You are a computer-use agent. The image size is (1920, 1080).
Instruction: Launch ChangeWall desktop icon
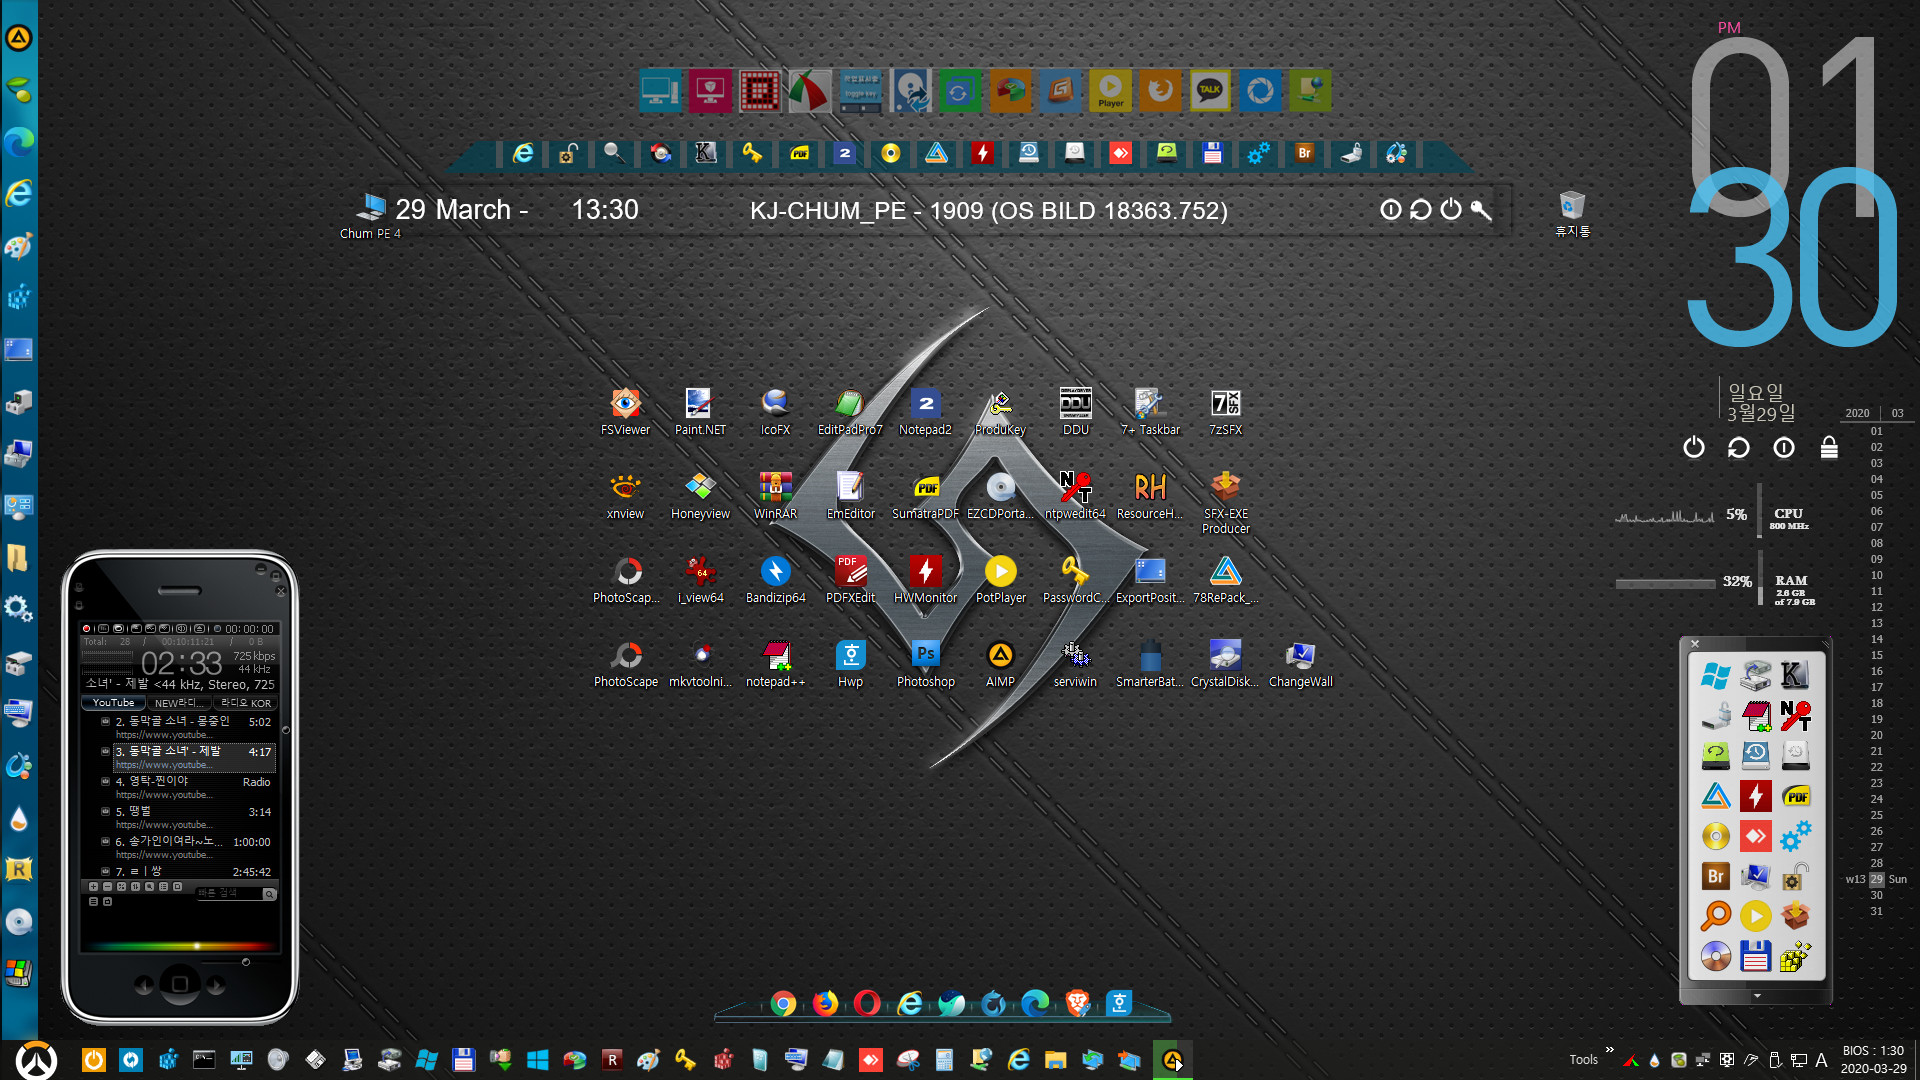pos(1300,664)
